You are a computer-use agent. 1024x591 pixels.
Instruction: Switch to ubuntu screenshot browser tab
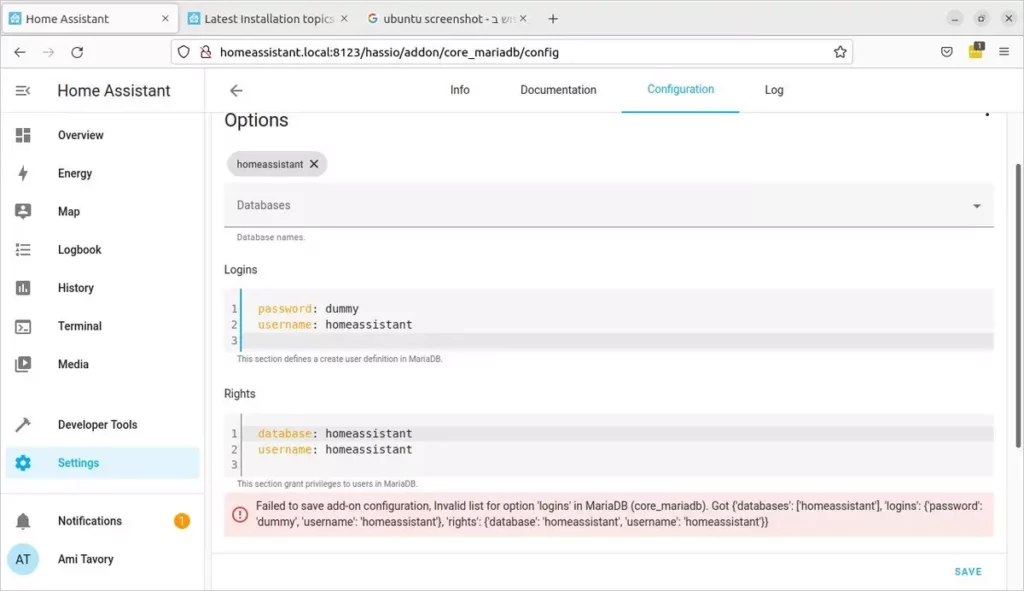click(x=447, y=19)
